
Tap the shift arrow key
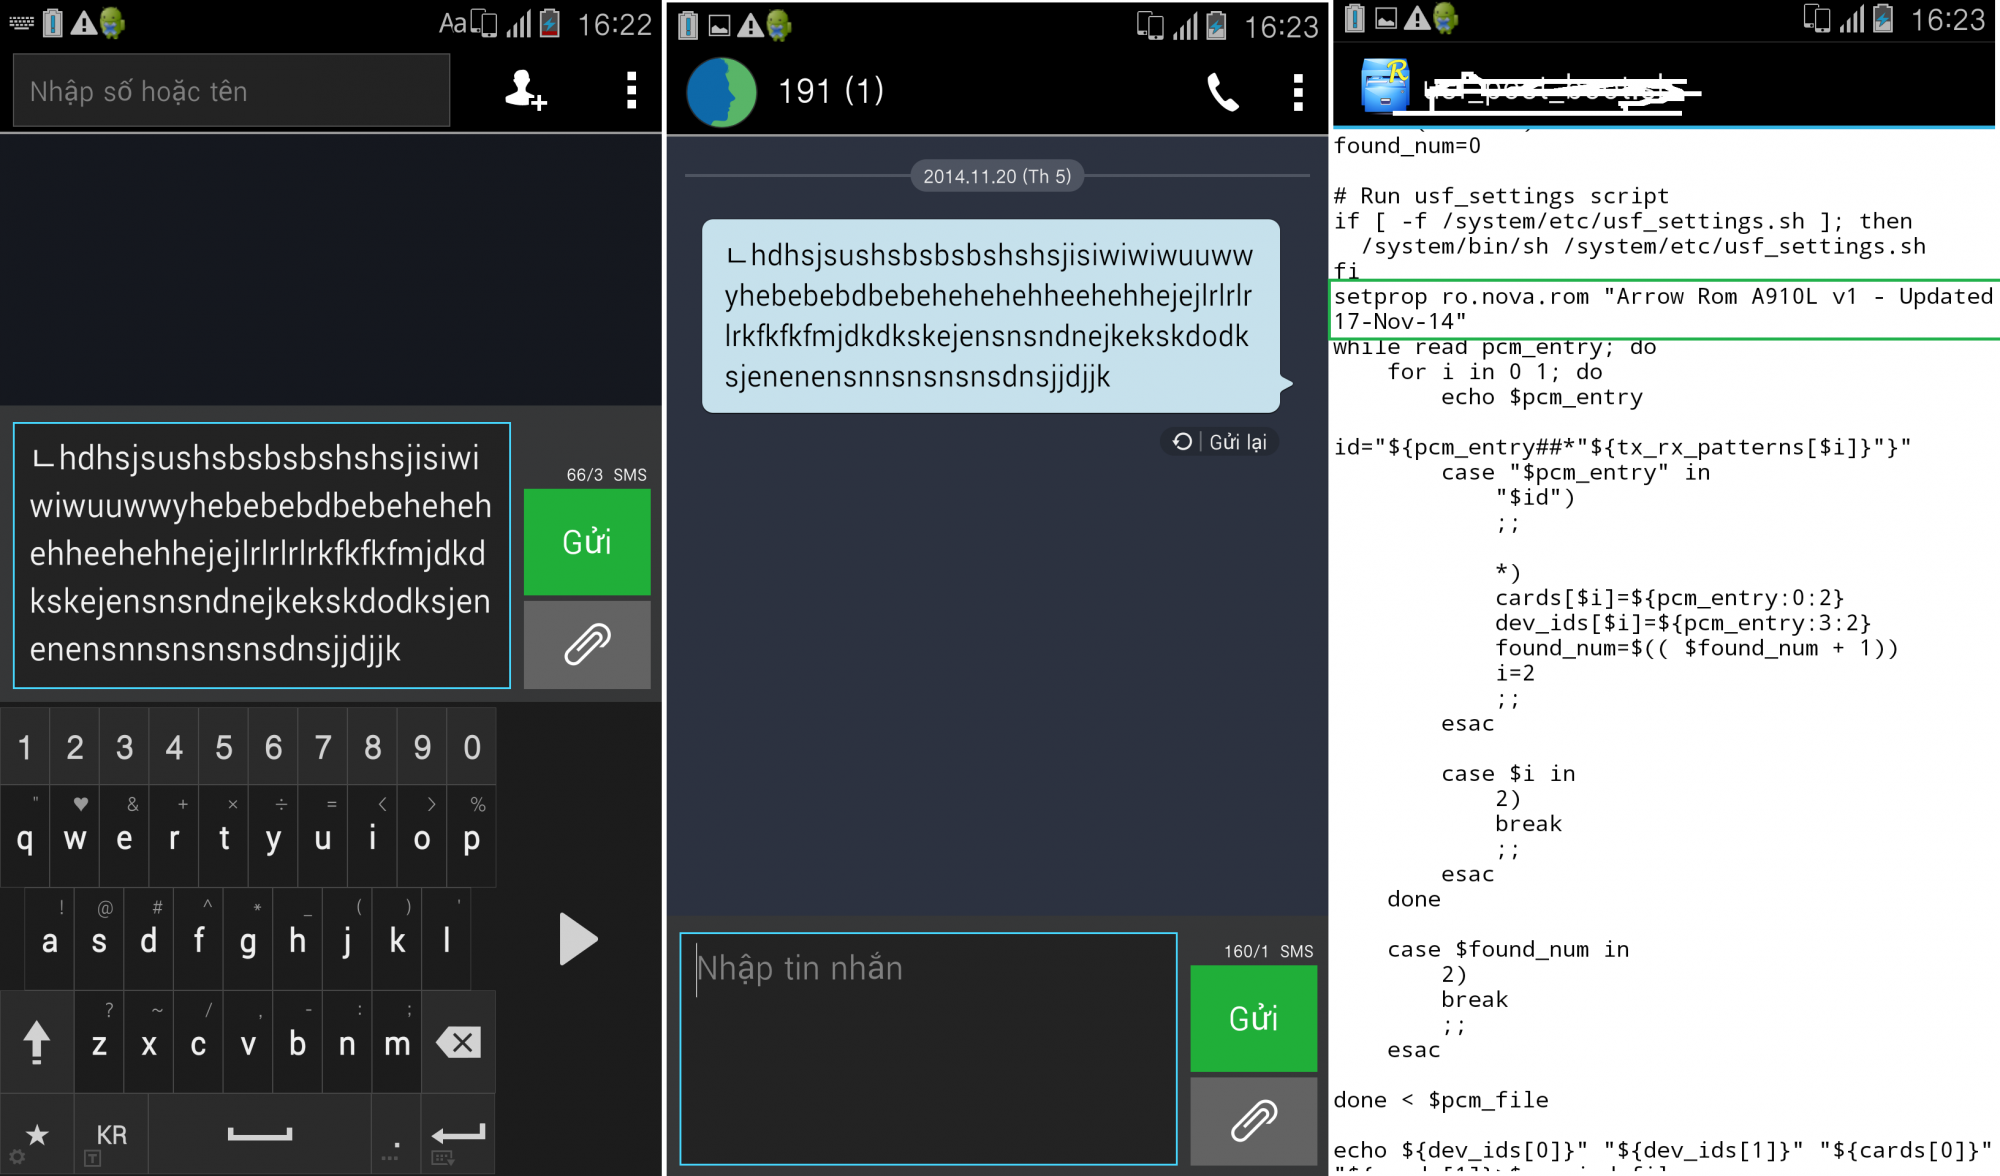click(x=37, y=1042)
